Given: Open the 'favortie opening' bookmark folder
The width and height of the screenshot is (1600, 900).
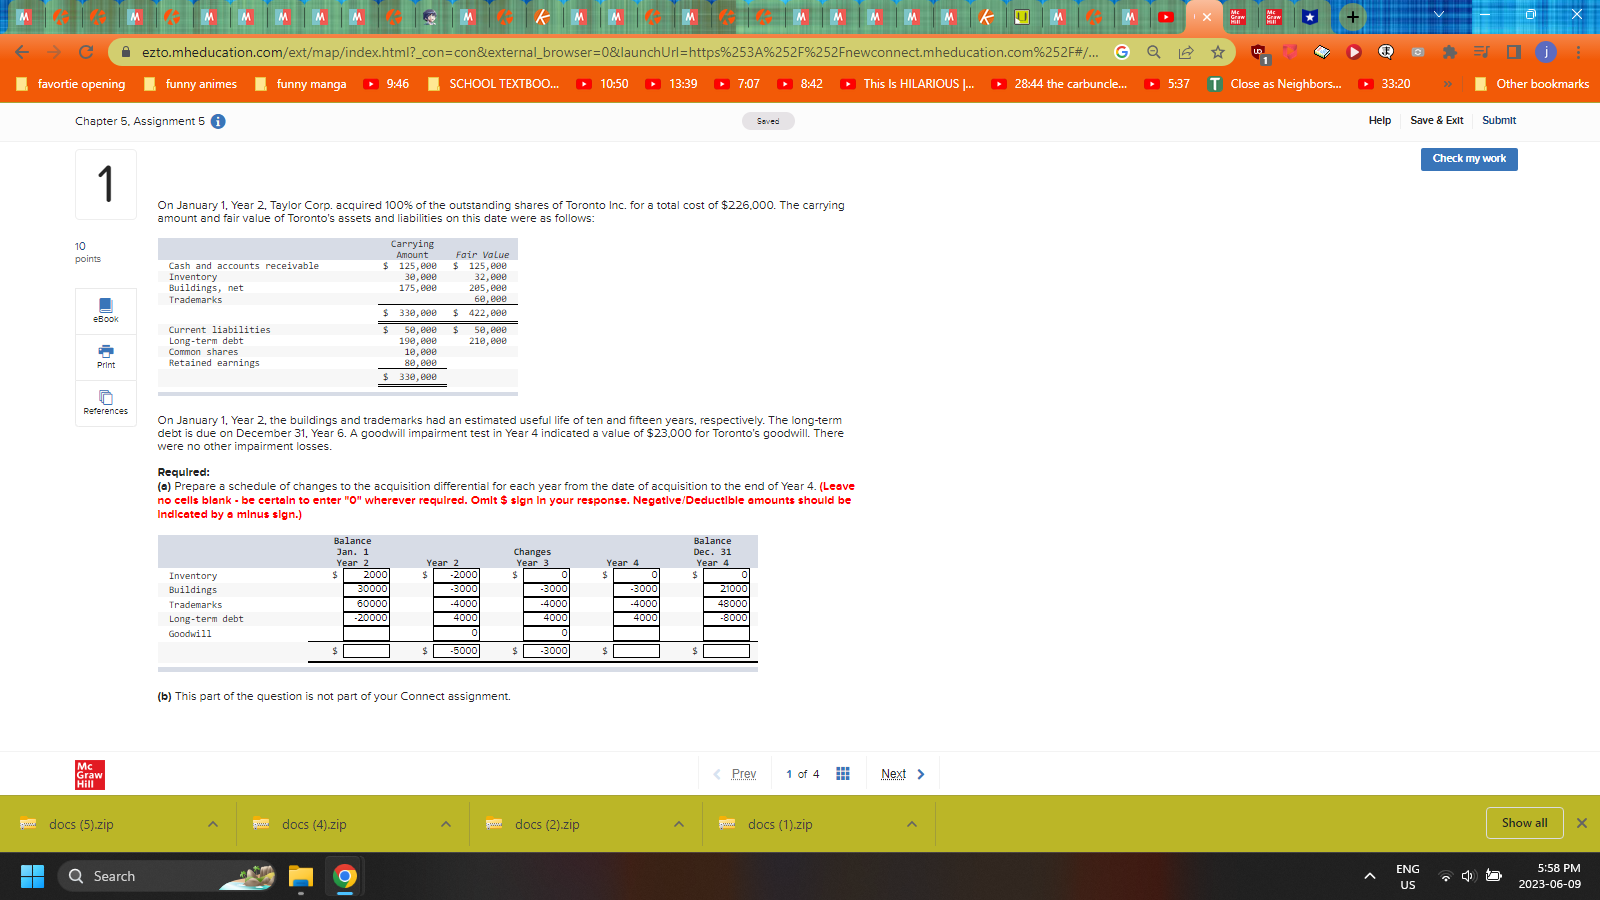Looking at the screenshot, I should click(71, 84).
